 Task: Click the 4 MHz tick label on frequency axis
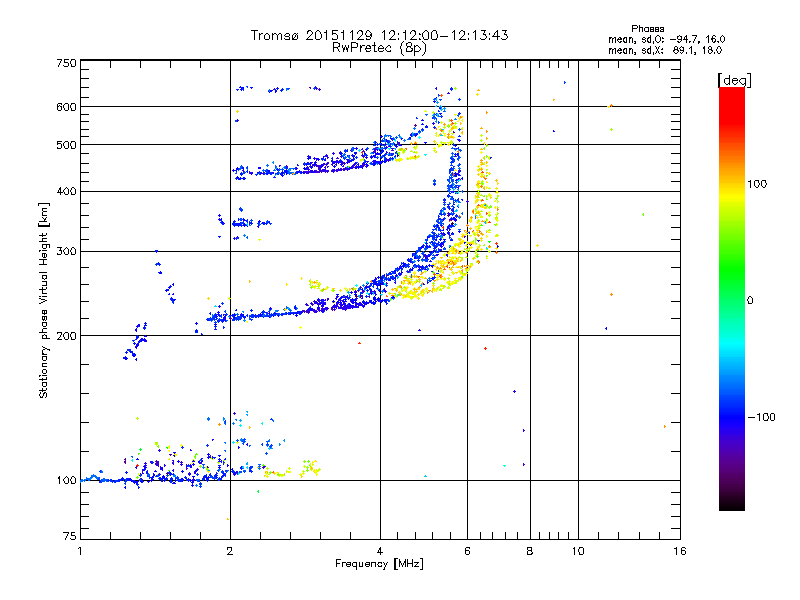380,551
